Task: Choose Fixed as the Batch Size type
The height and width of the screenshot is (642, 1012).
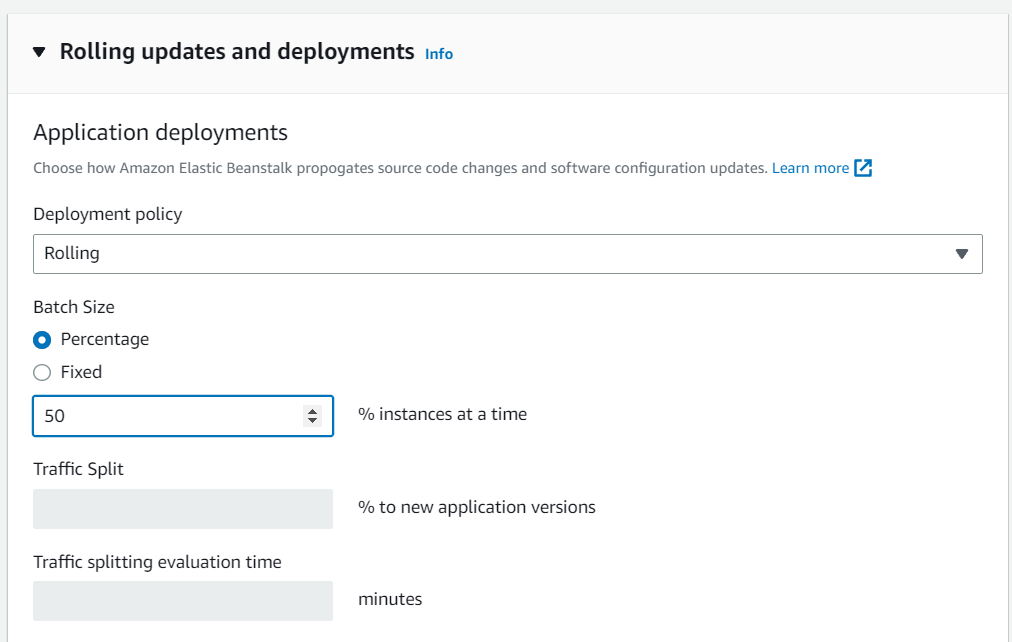Action: [41, 371]
